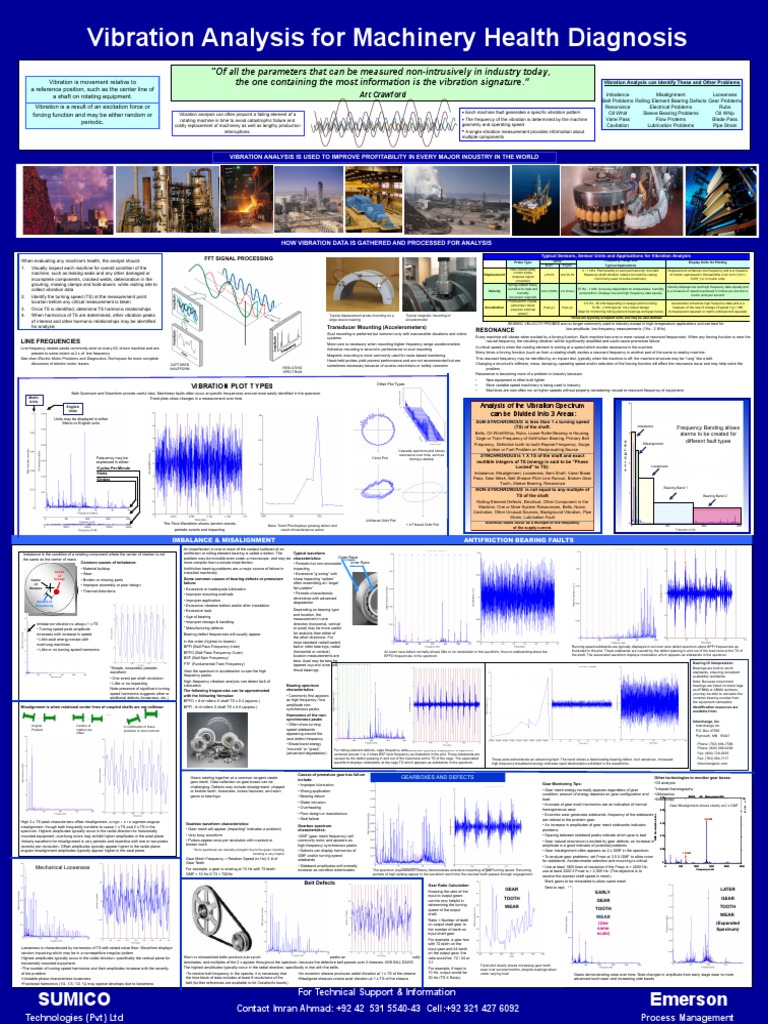Open the curved accelerometer mounting photo
Image resolution: width=768 pixels, height=1024 pixels.
362,284
